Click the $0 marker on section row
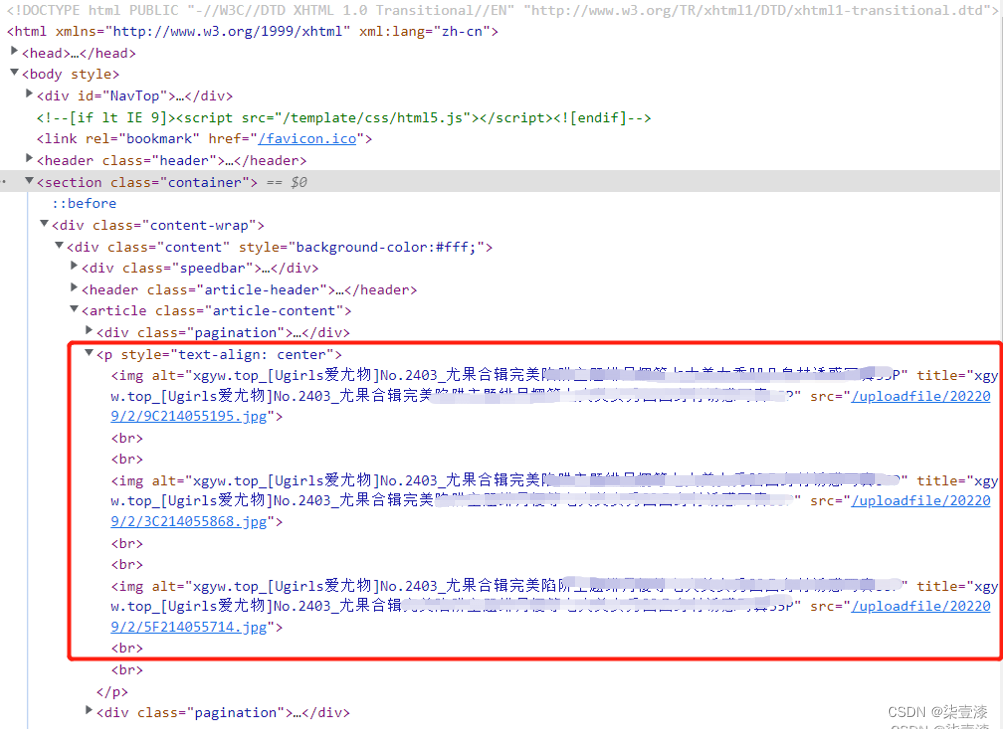1003x729 pixels. (299, 182)
